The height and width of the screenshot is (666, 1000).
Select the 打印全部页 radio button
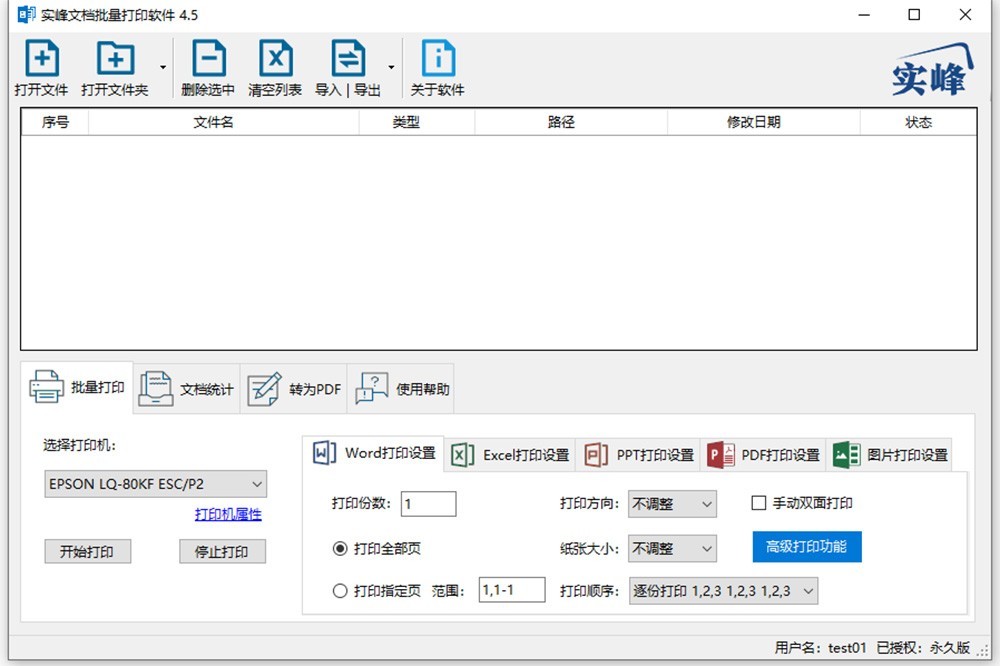click(340, 548)
